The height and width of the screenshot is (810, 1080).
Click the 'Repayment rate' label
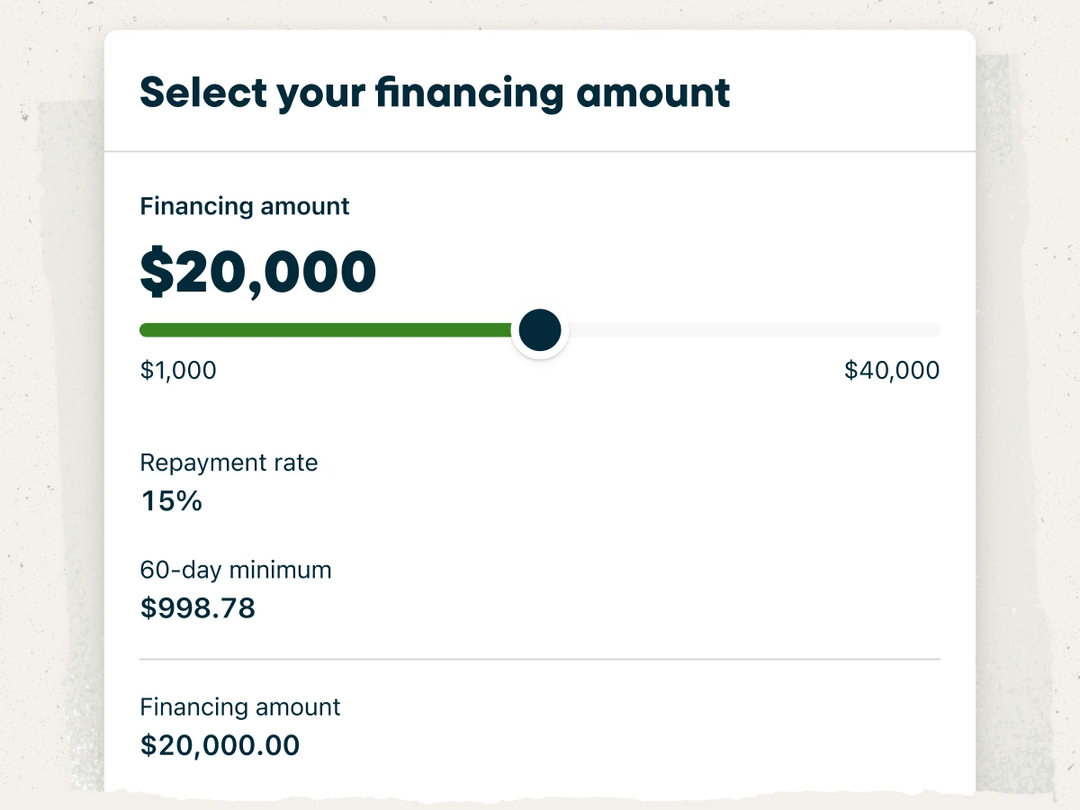click(x=229, y=463)
